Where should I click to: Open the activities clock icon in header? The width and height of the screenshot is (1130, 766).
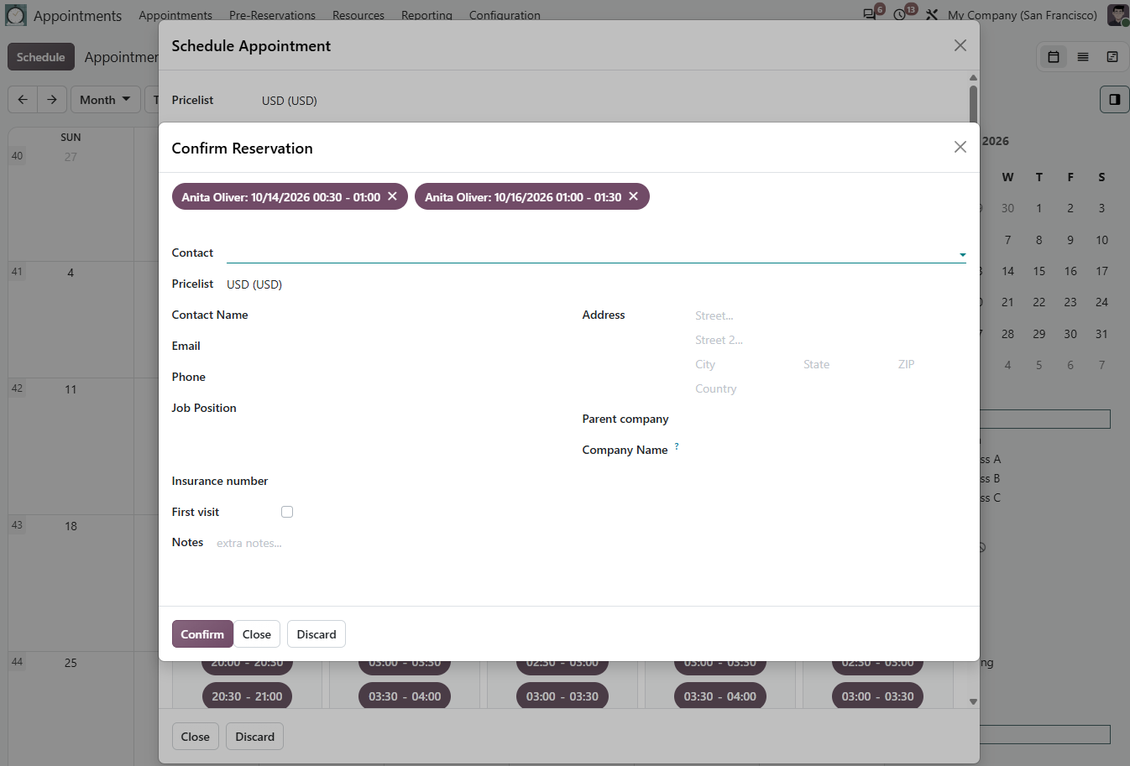[899, 14]
